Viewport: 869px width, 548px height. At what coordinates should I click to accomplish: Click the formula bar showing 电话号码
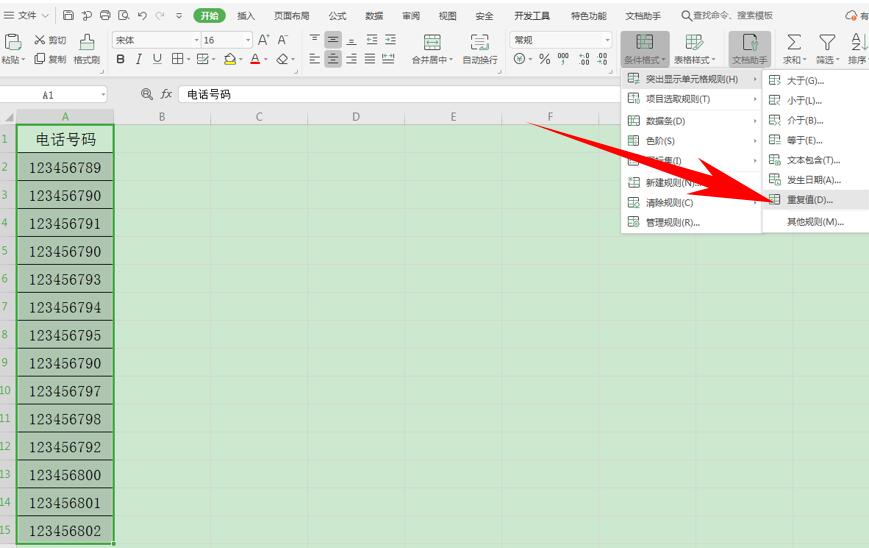(399, 94)
